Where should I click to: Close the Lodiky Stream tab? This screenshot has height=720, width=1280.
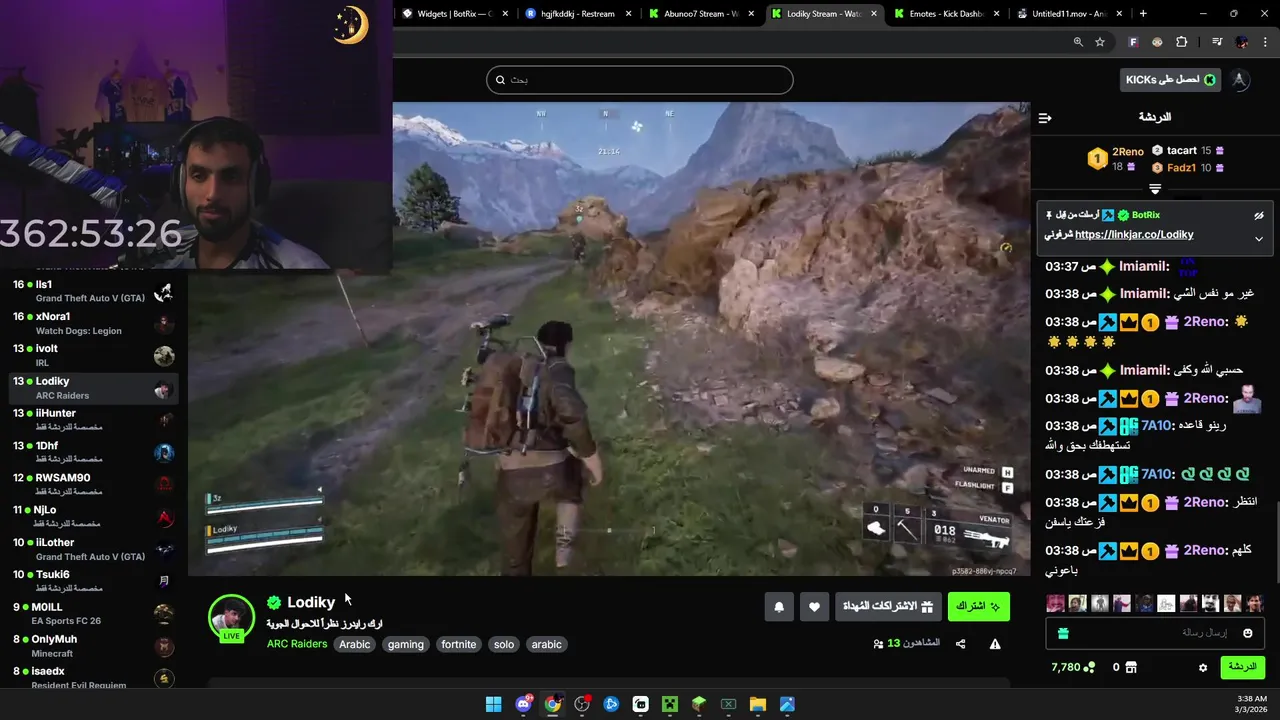click(x=874, y=14)
